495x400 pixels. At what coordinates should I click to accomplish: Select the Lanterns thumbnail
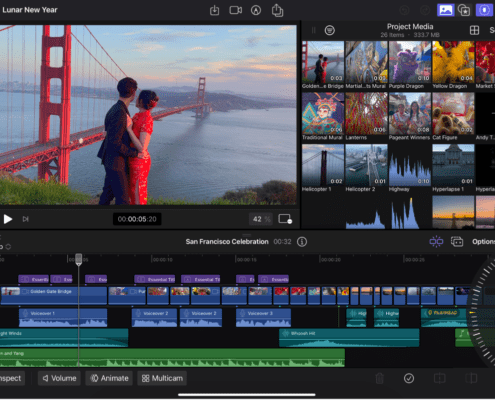[366, 113]
